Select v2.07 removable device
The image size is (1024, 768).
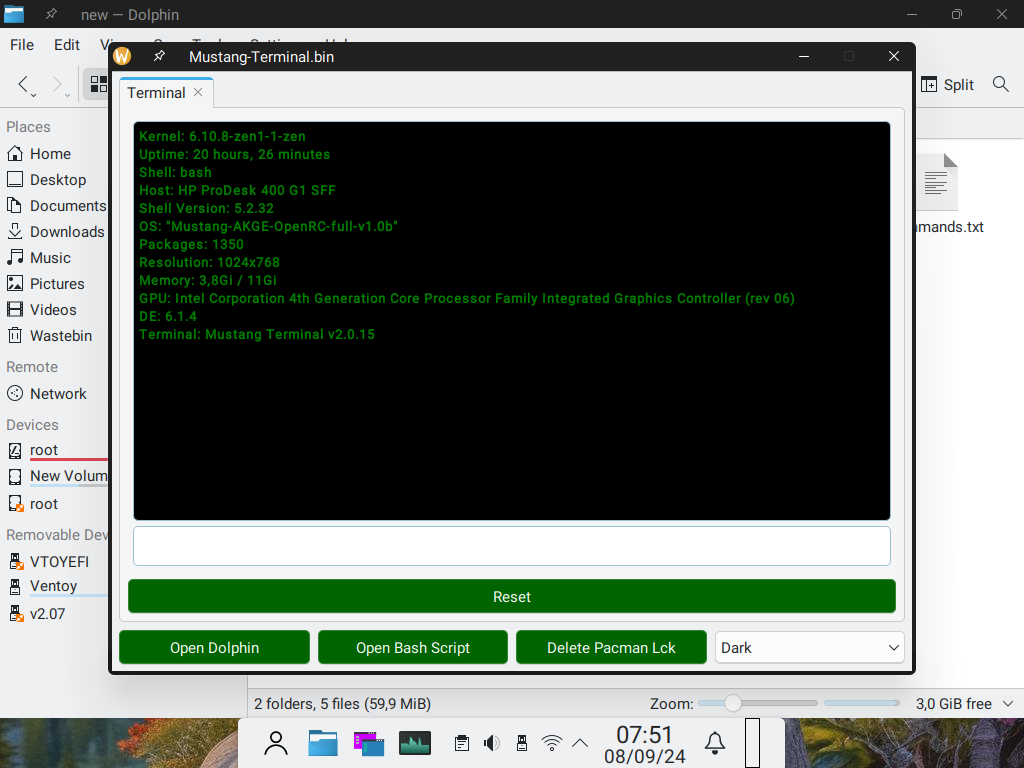coord(55,614)
